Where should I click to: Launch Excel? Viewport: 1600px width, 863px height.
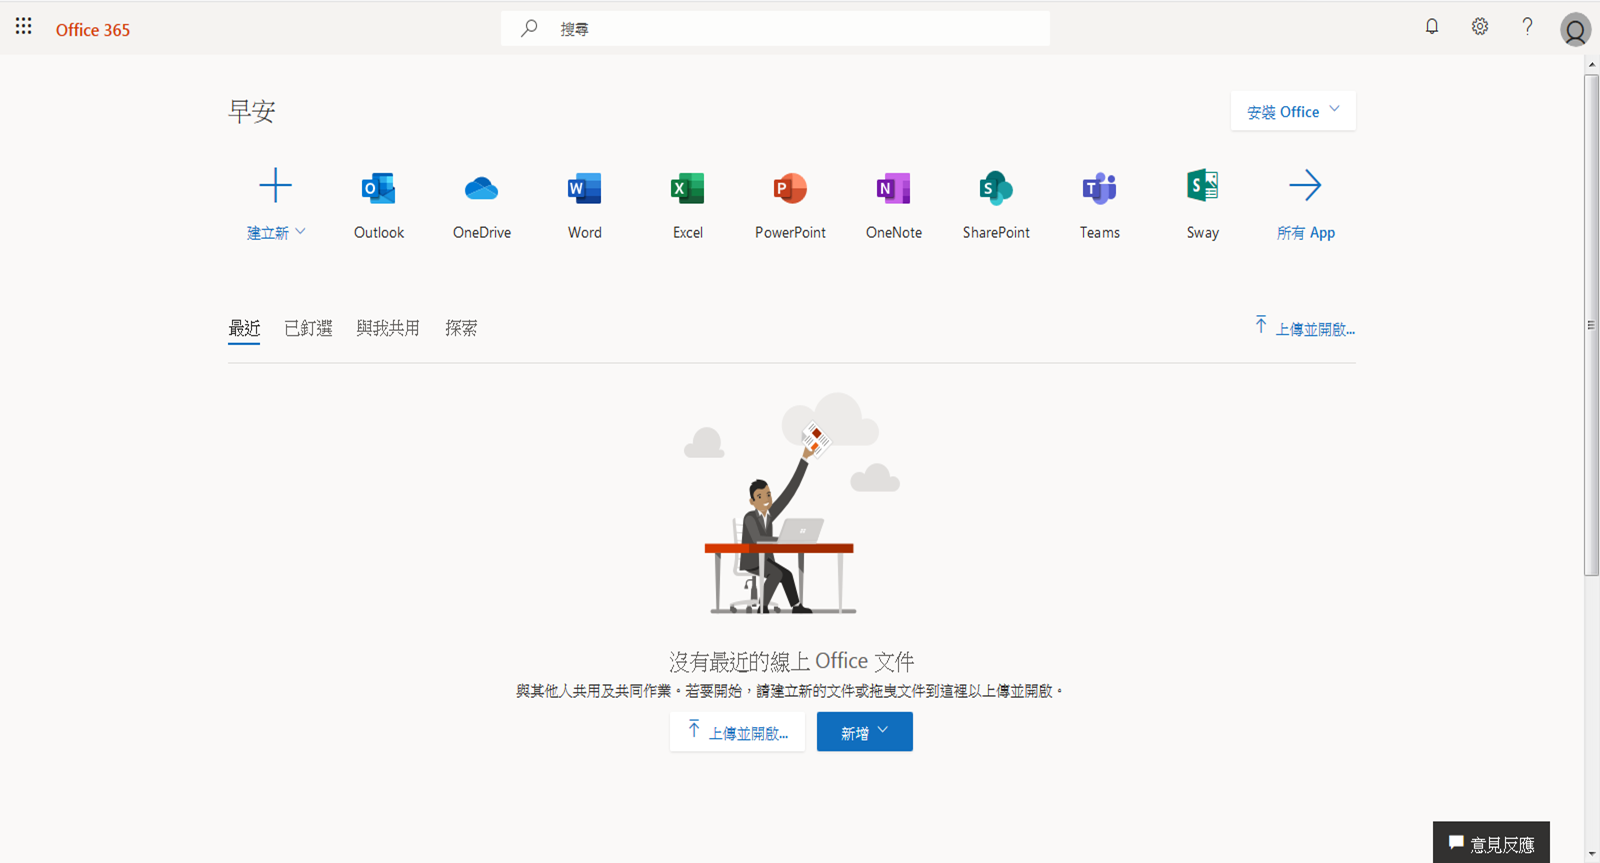point(688,205)
